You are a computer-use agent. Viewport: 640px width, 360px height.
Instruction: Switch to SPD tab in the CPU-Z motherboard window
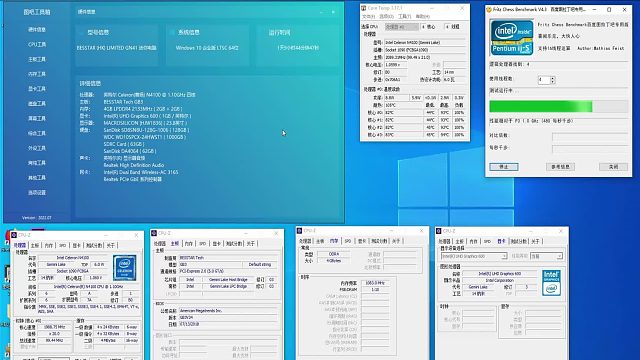tap(202, 243)
